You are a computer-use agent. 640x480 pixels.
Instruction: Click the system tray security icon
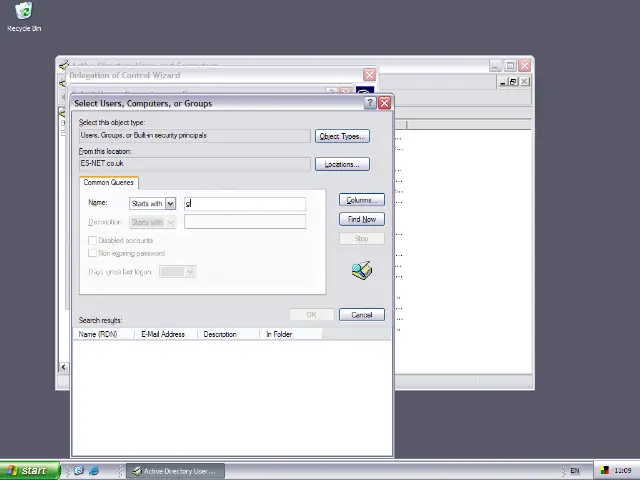(605, 471)
